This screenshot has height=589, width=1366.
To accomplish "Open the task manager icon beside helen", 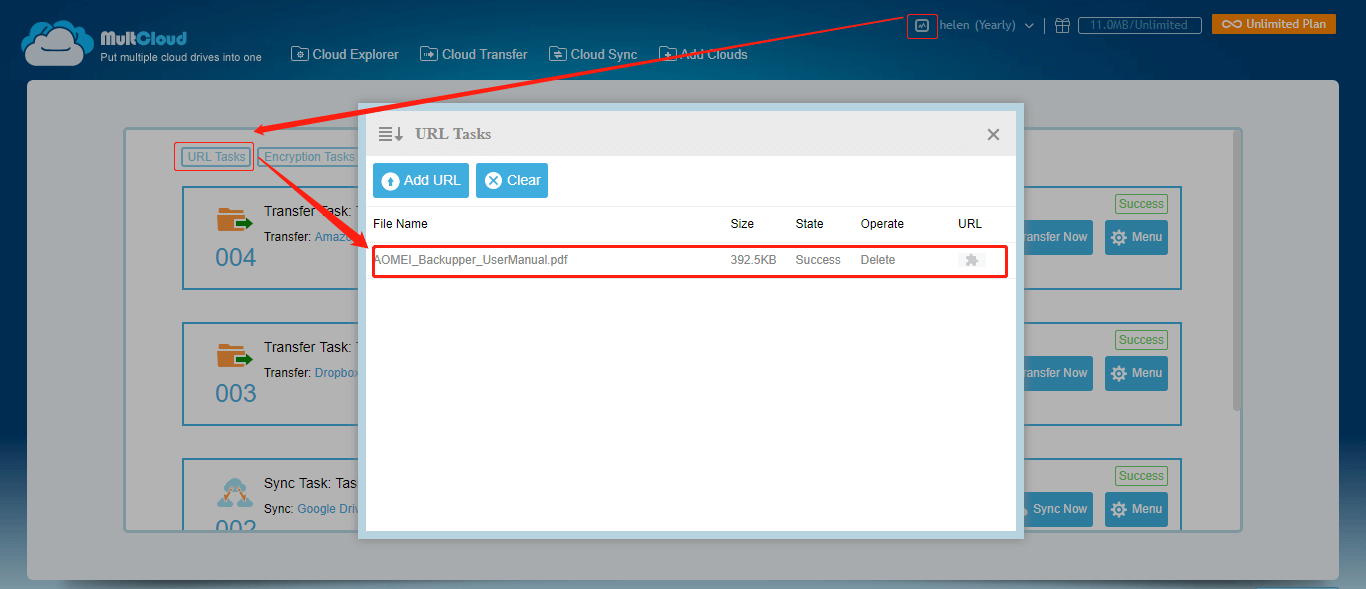I will 922,25.
